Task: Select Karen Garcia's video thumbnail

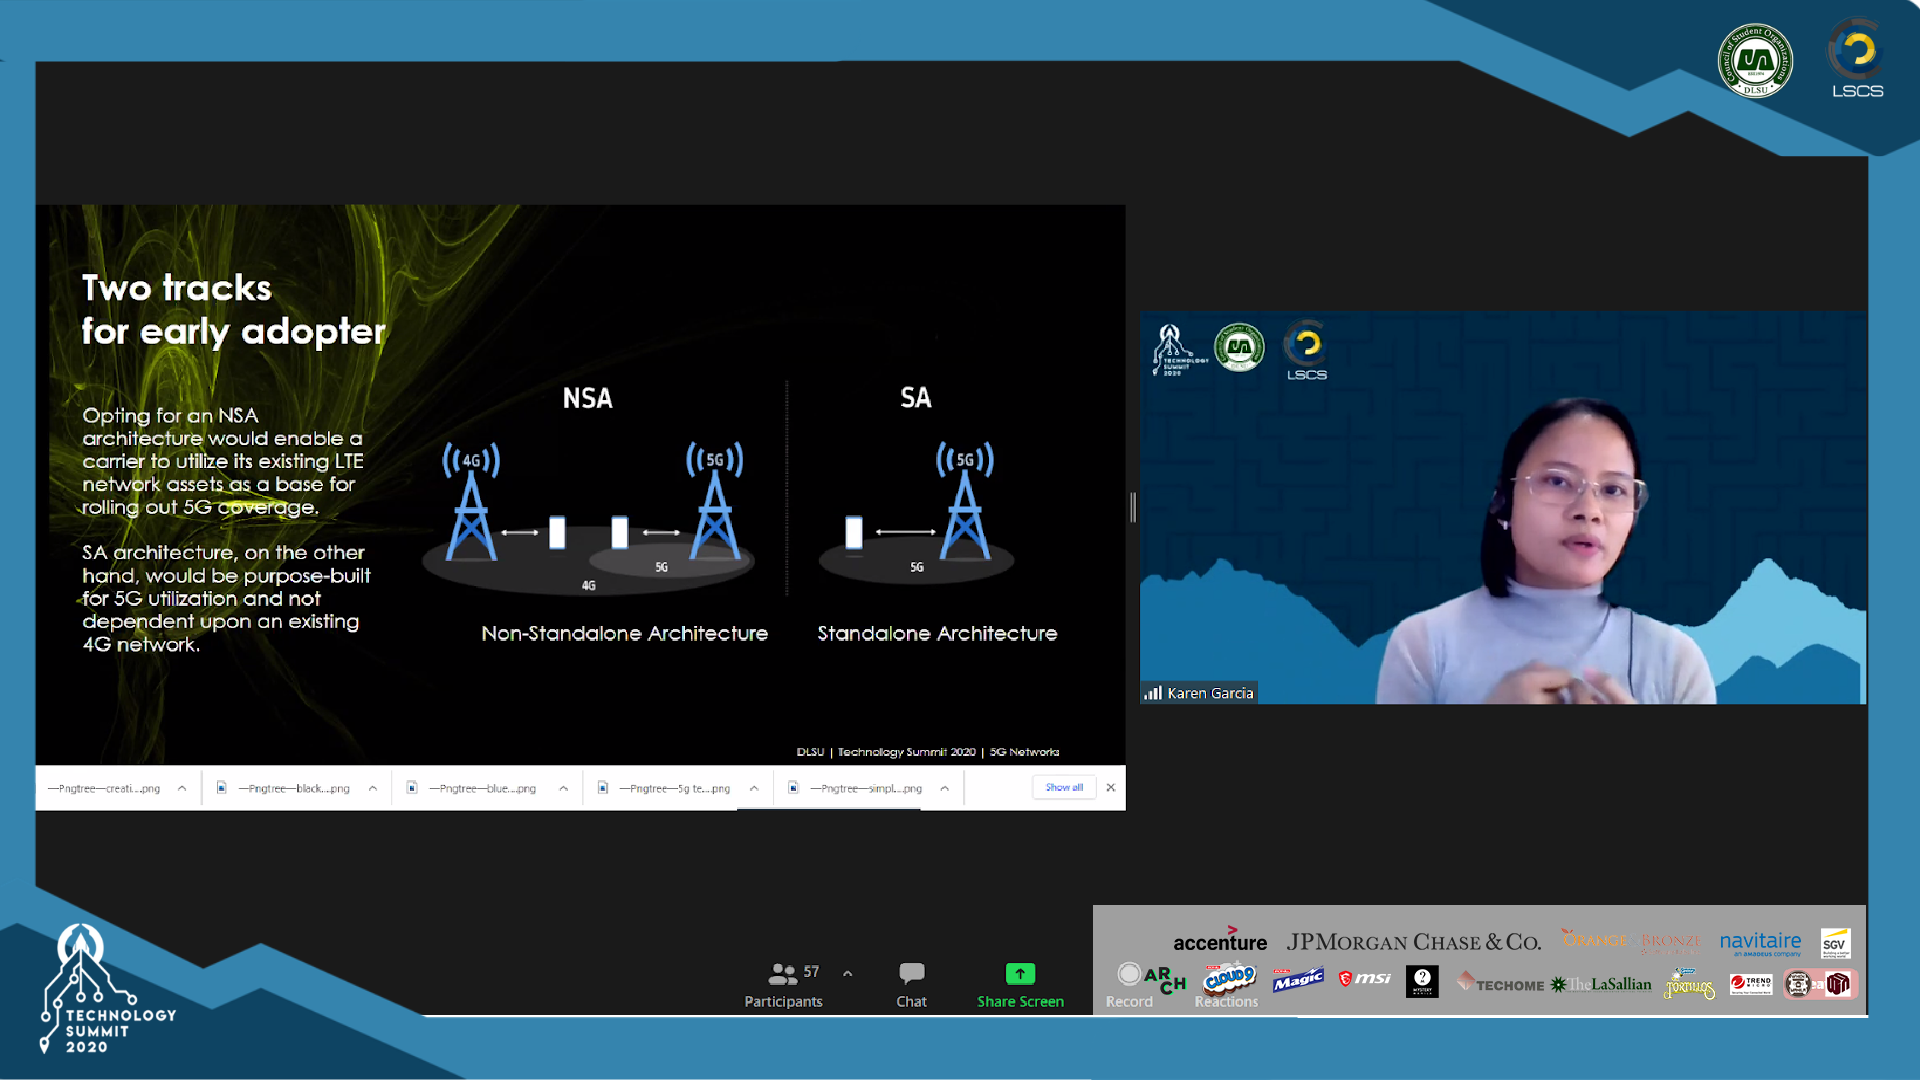Action: [x=1502, y=508]
